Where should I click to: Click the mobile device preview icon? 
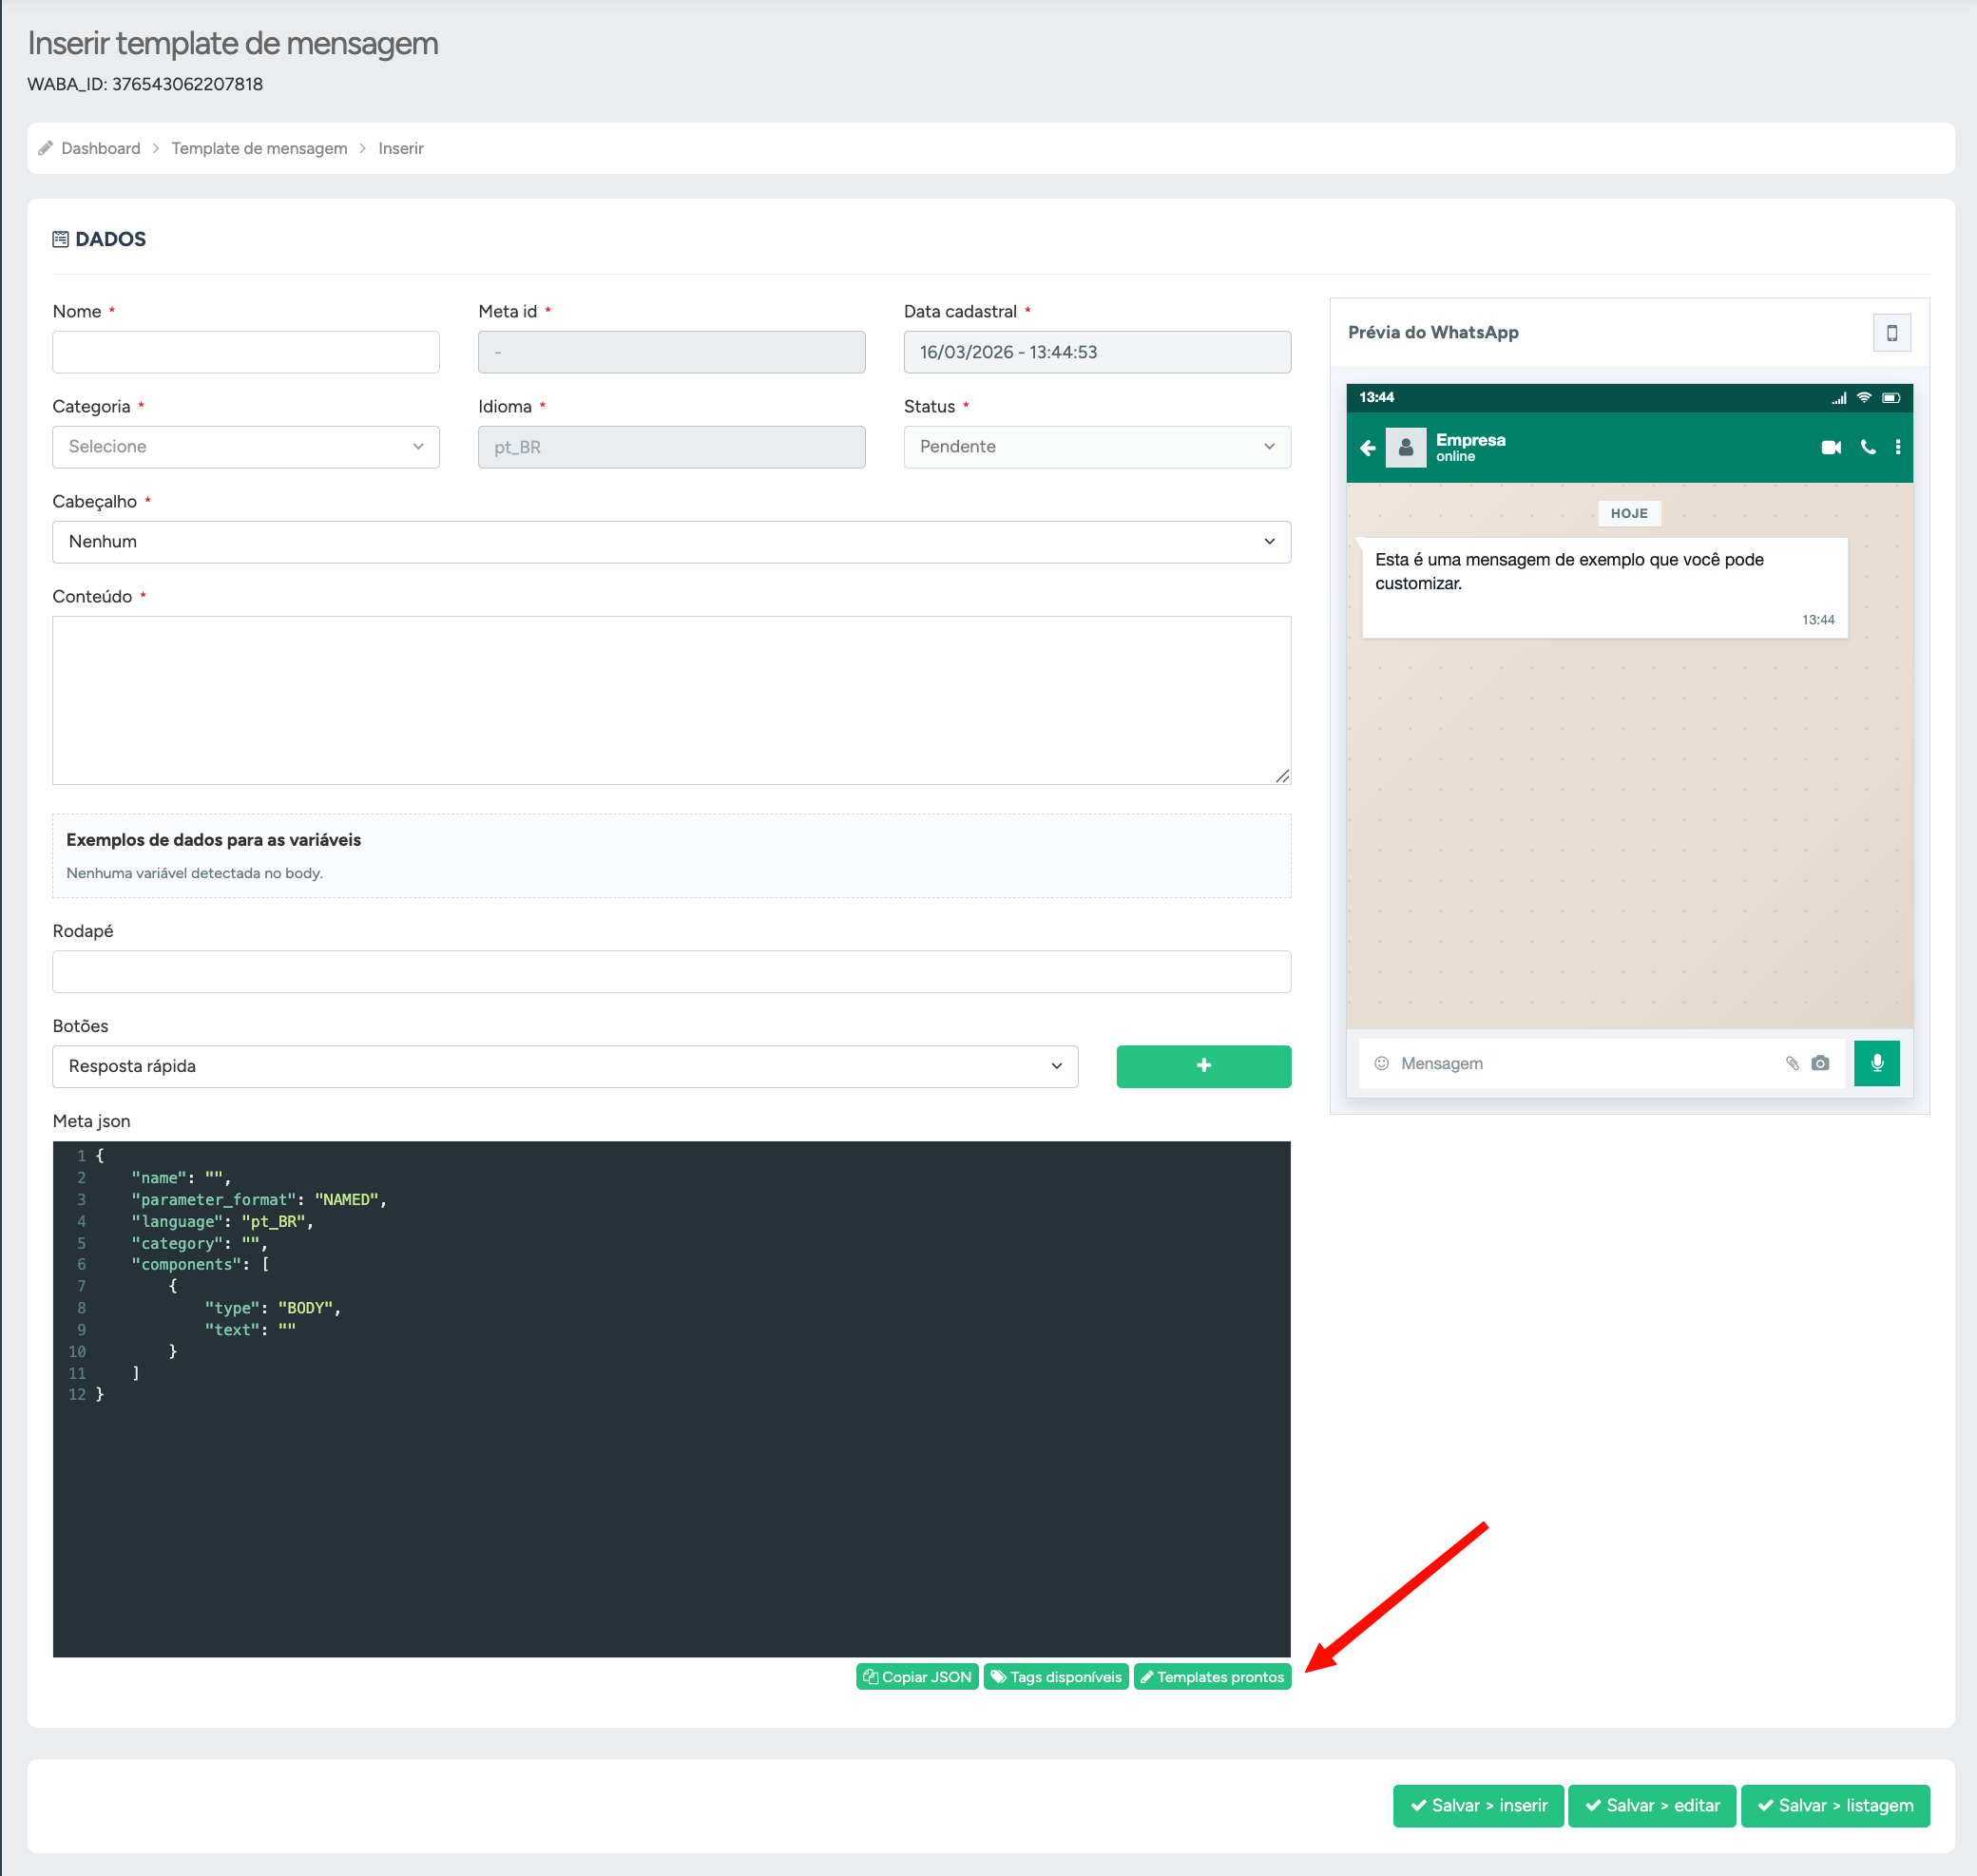pyautogui.click(x=1891, y=333)
